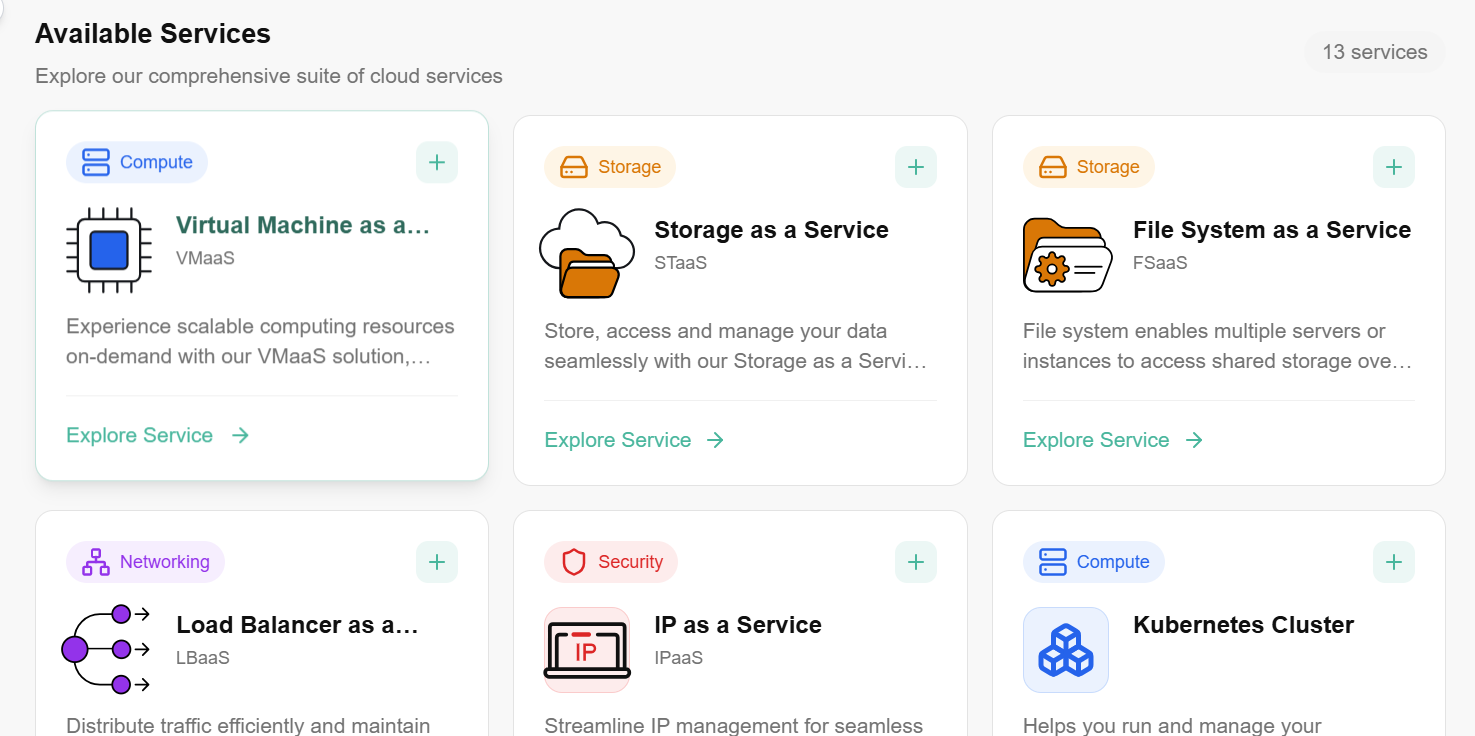Image resolution: width=1475 pixels, height=736 pixels.
Task: Click the File System gear folder icon
Action: click(1066, 254)
